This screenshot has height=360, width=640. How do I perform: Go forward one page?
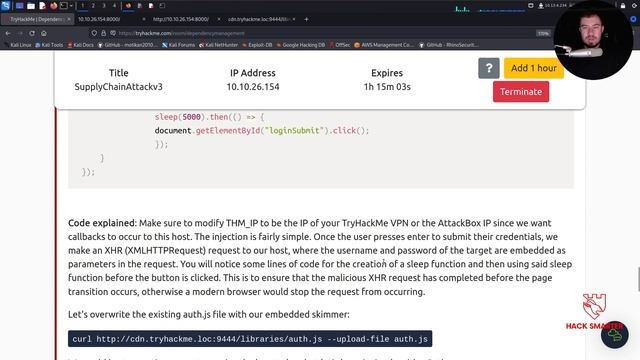(x=20, y=33)
